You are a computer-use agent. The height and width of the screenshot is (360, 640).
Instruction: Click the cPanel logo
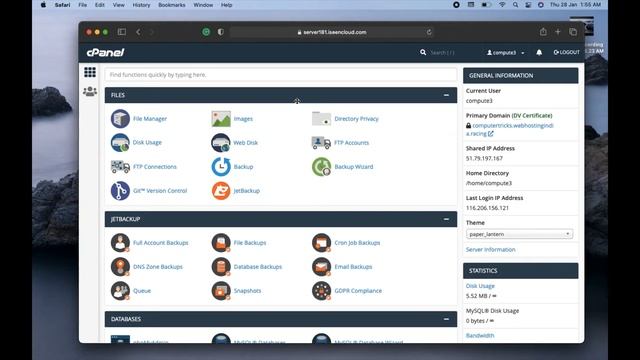pos(105,52)
